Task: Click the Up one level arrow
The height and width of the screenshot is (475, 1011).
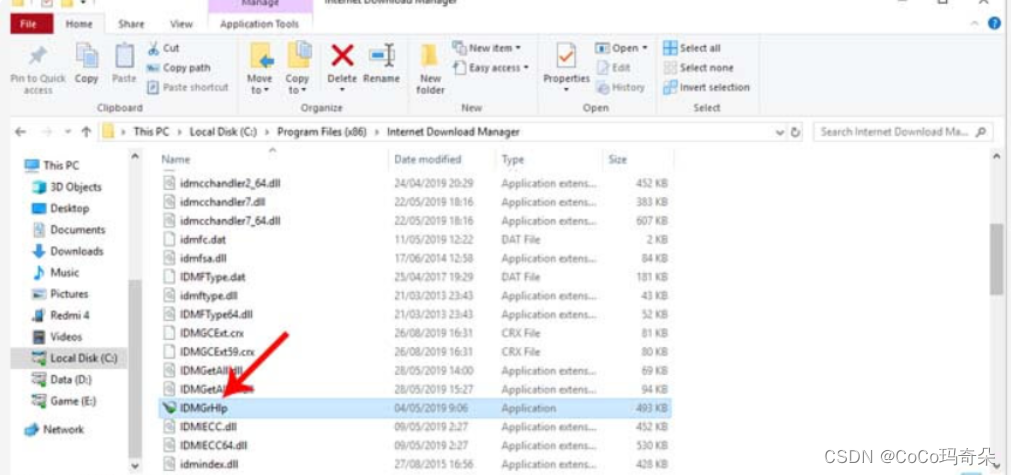Action: 86,132
